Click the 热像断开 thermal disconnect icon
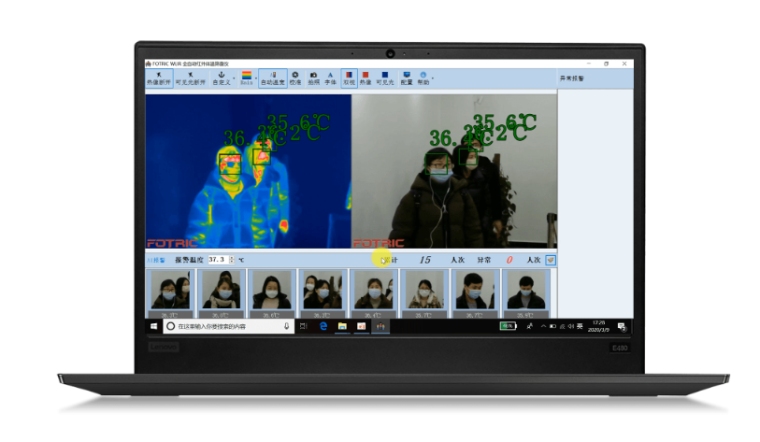The width and height of the screenshot is (760, 442). [159, 79]
